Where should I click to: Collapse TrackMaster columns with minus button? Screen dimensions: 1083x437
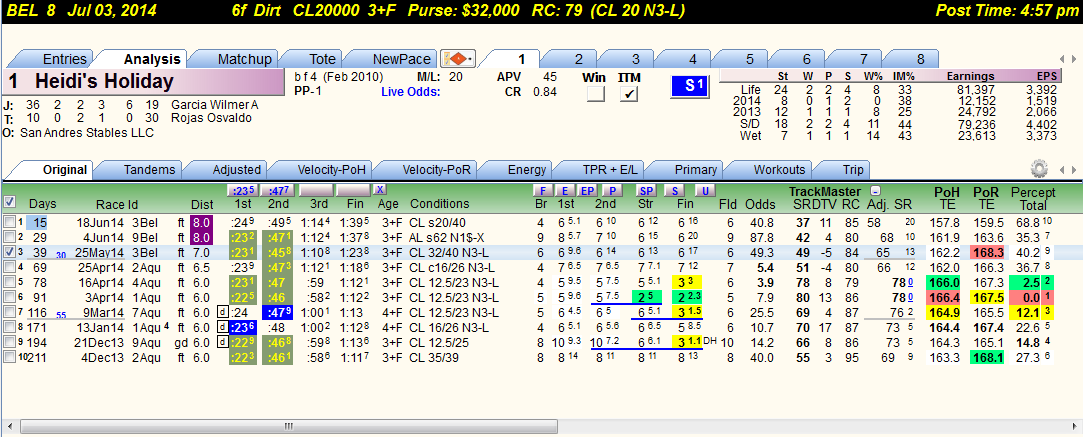[874, 190]
